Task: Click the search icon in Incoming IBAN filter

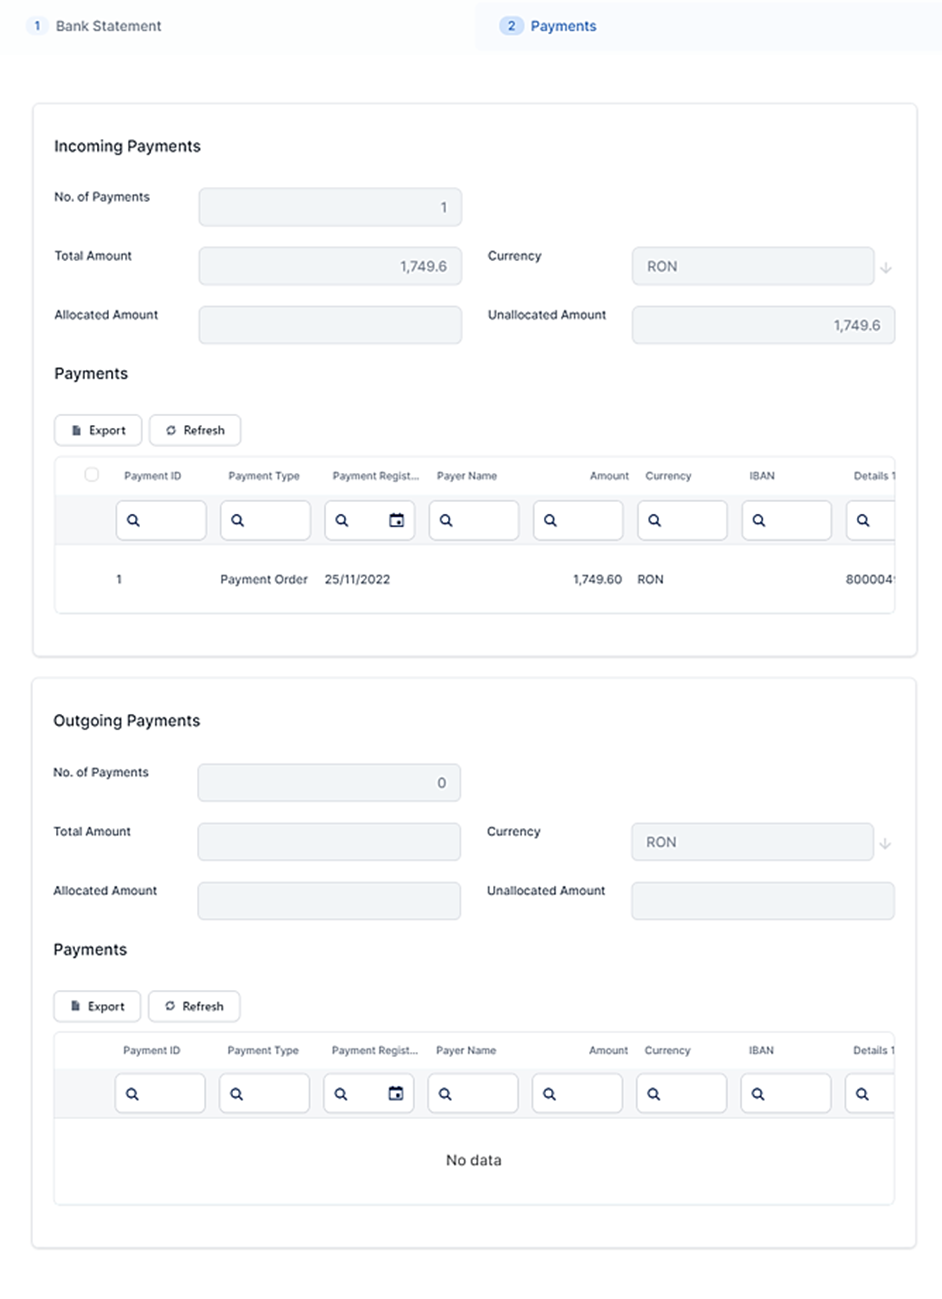Action: pos(759,521)
